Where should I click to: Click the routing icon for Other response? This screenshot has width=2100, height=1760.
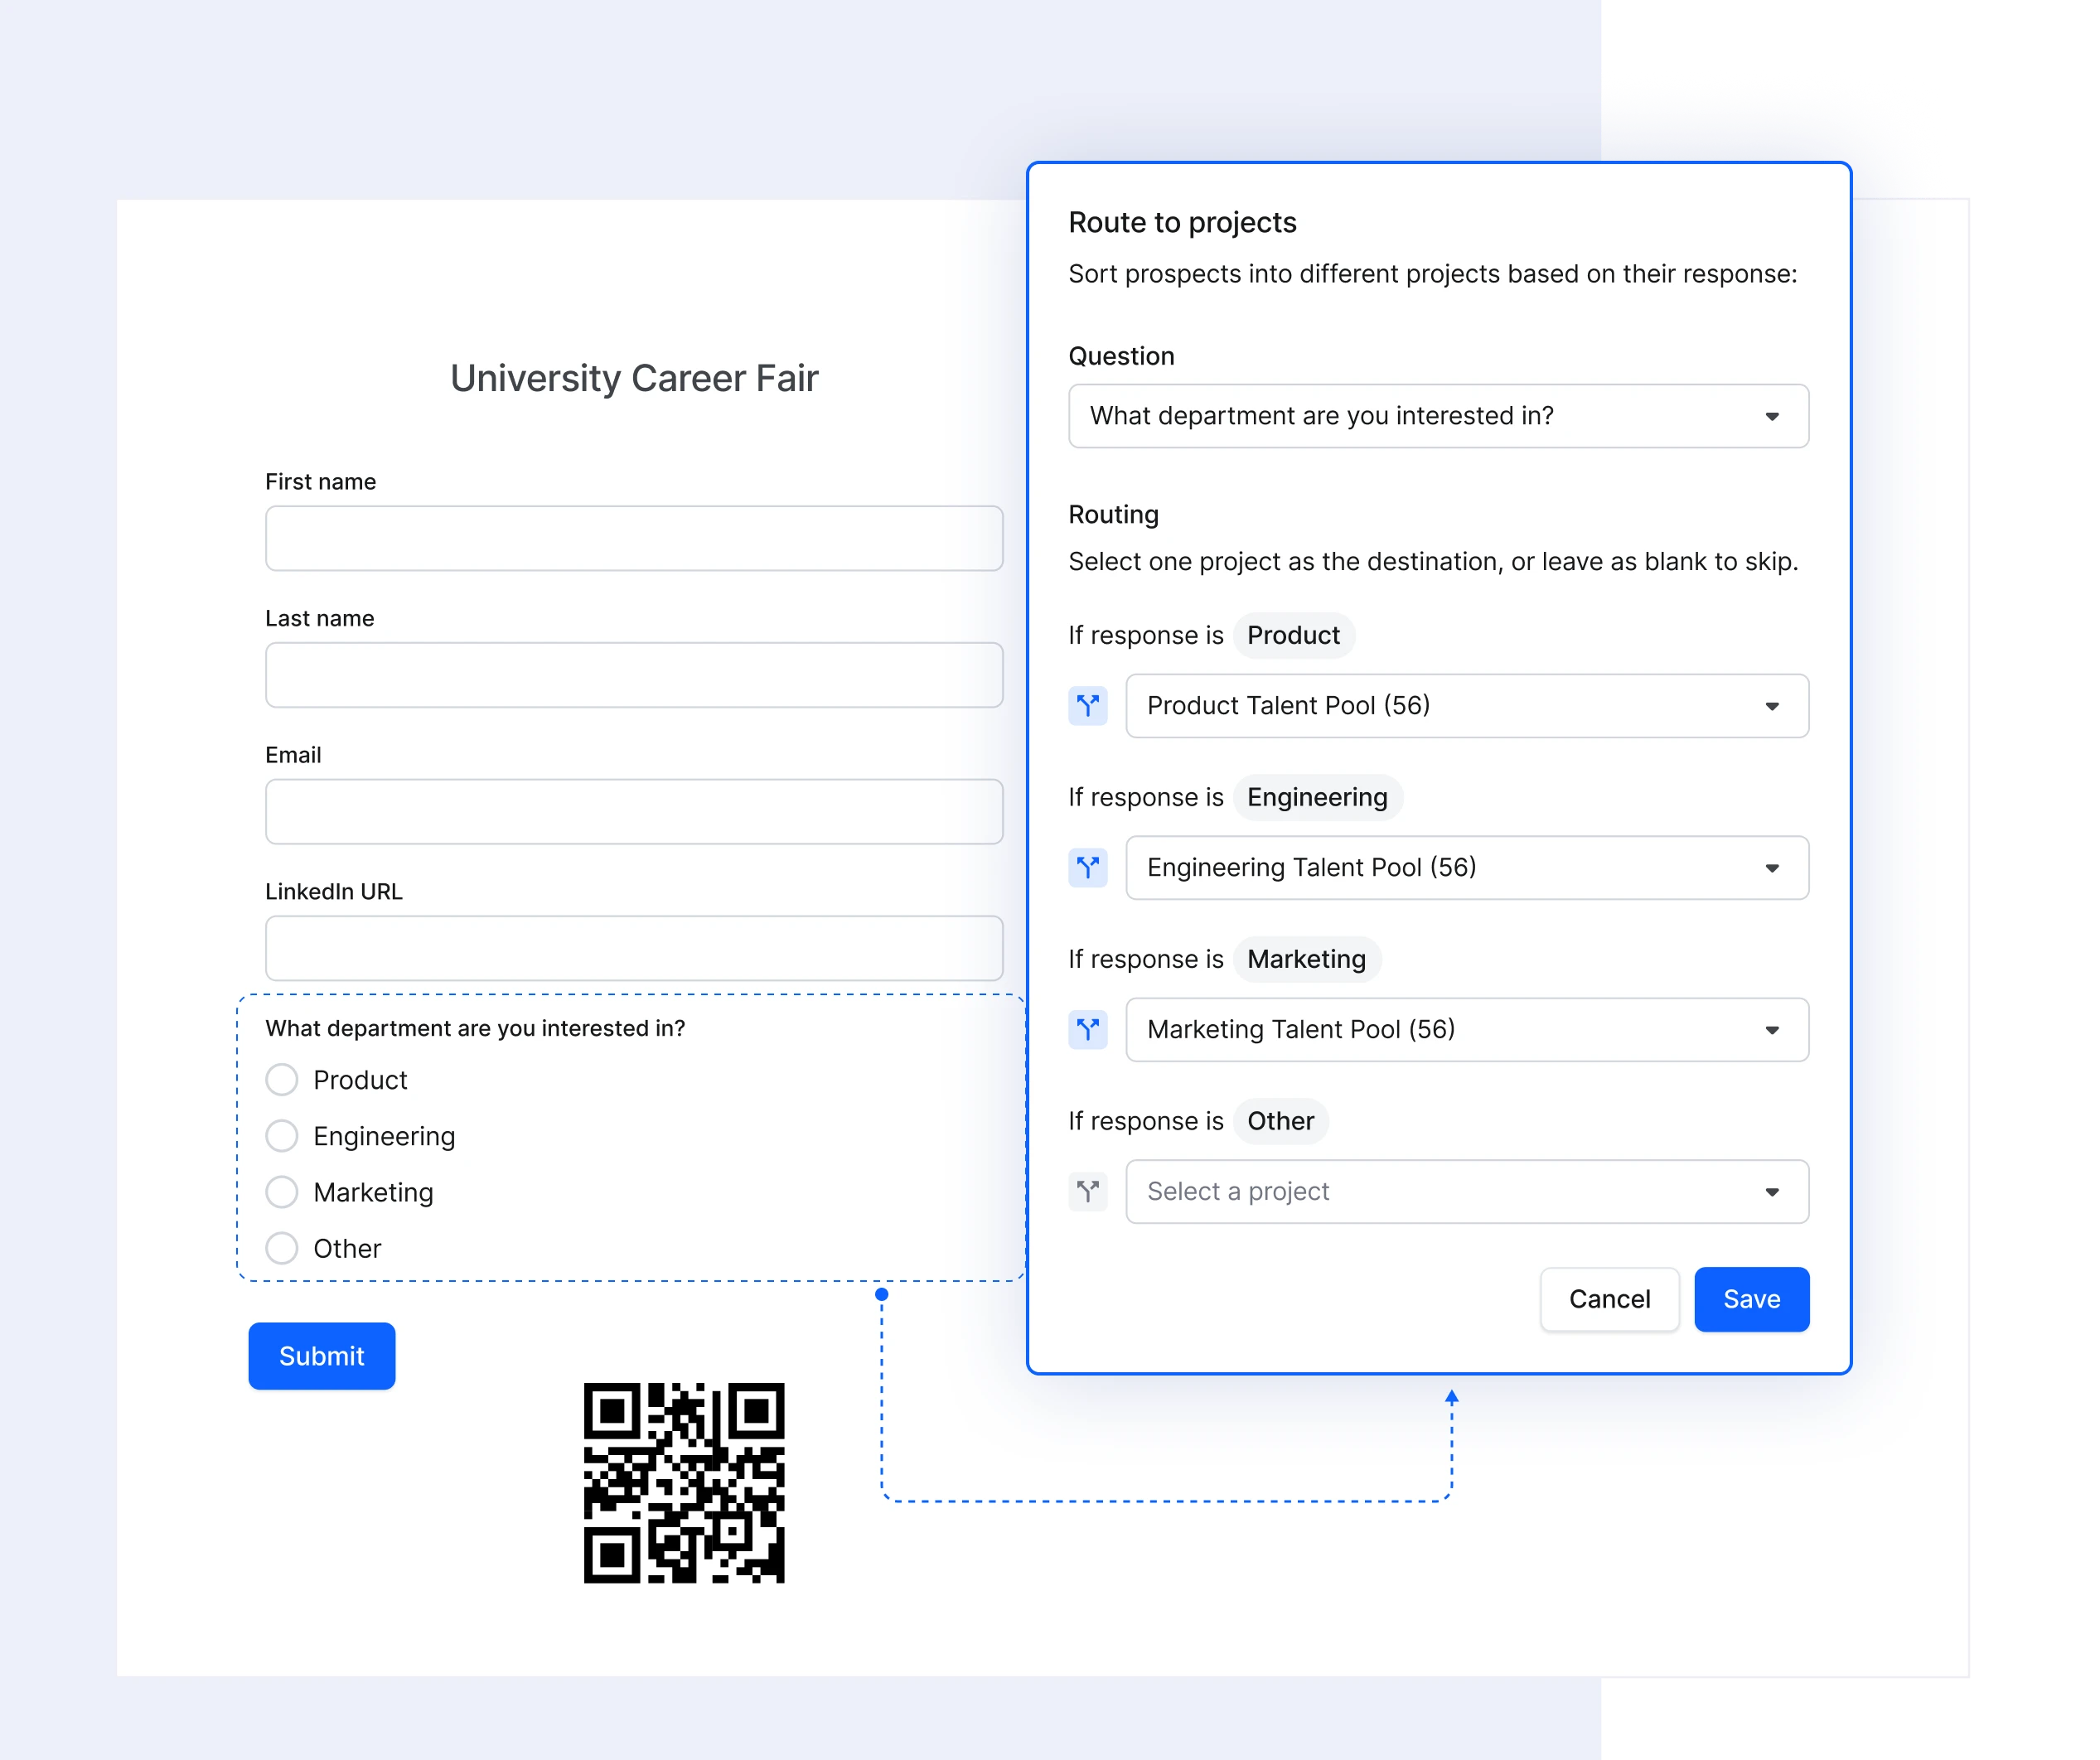point(1087,1191)
